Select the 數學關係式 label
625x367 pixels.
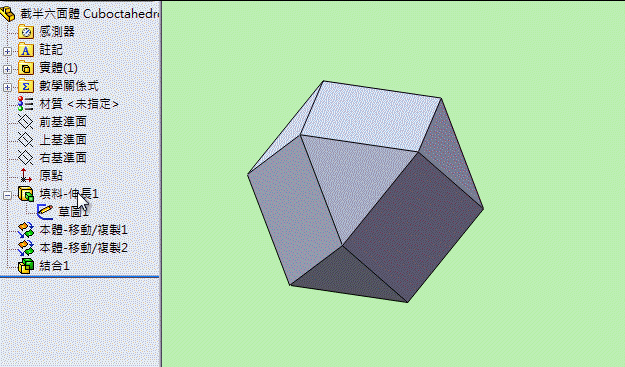point(69,86)
